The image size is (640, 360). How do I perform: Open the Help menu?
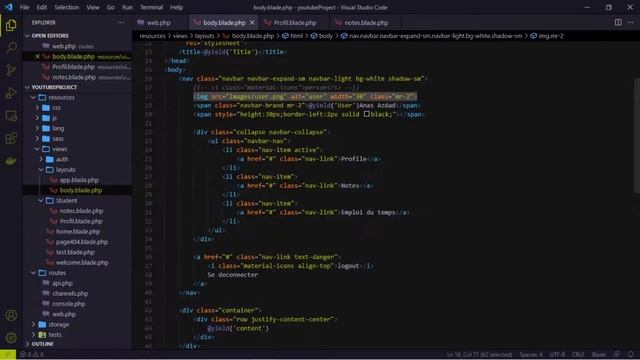point(176,7)
